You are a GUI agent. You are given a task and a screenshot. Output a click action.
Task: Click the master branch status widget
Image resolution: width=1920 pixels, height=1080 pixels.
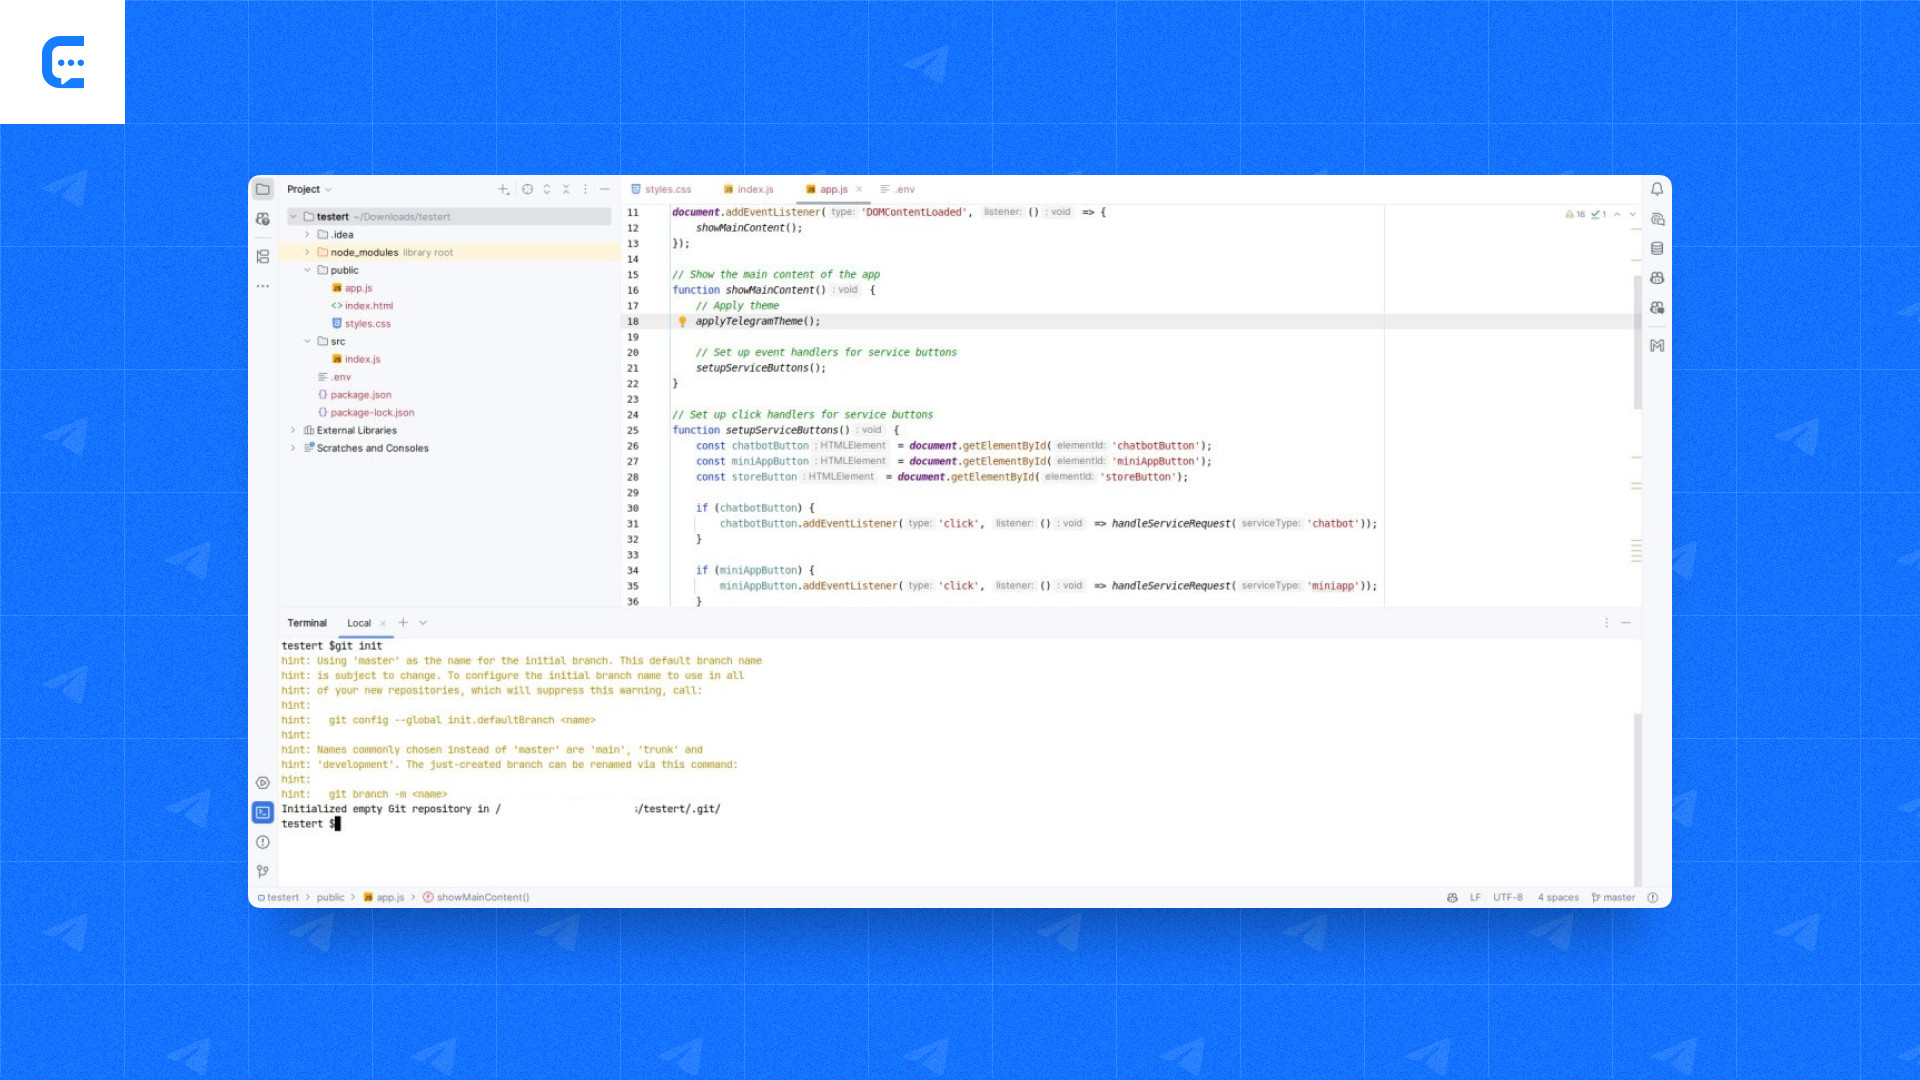pos(1613,898)
